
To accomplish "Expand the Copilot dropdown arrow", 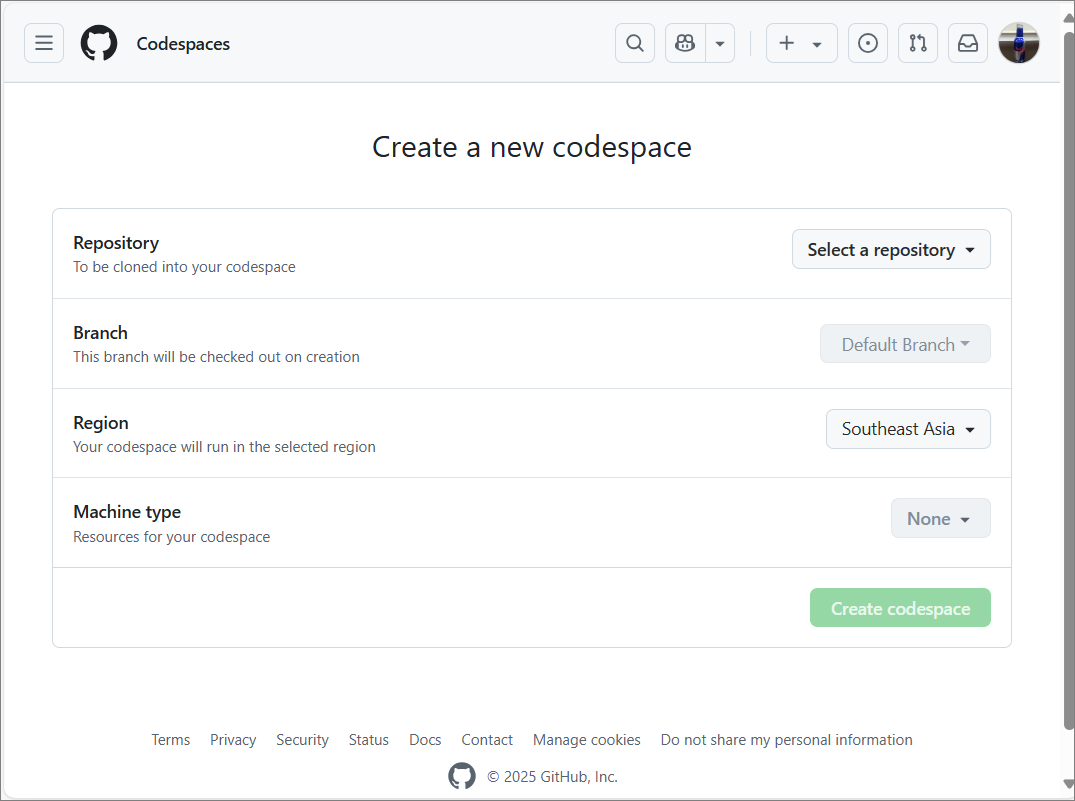I will pos(718,43).
